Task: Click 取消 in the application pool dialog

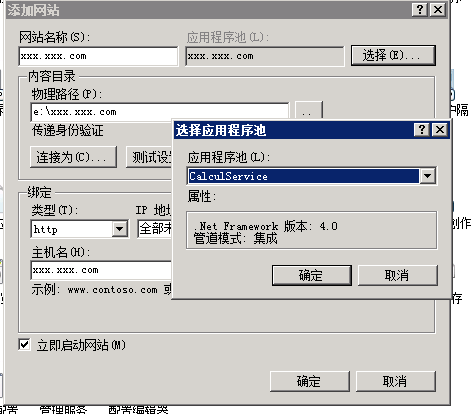Action: pos(397,275)
